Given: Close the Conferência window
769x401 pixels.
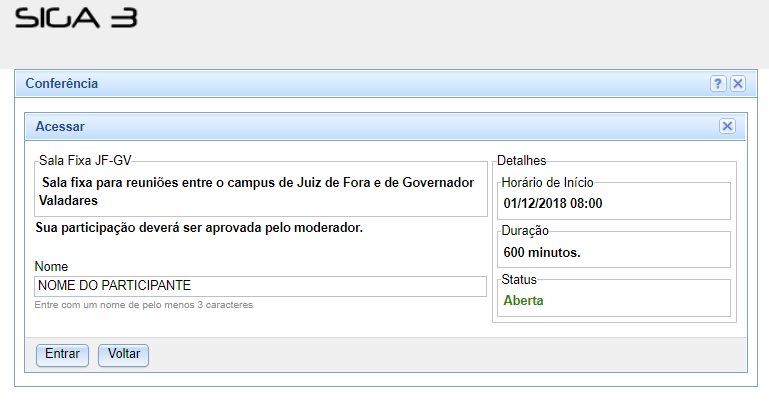Looking at the screenshot, I should coord(738,84).
